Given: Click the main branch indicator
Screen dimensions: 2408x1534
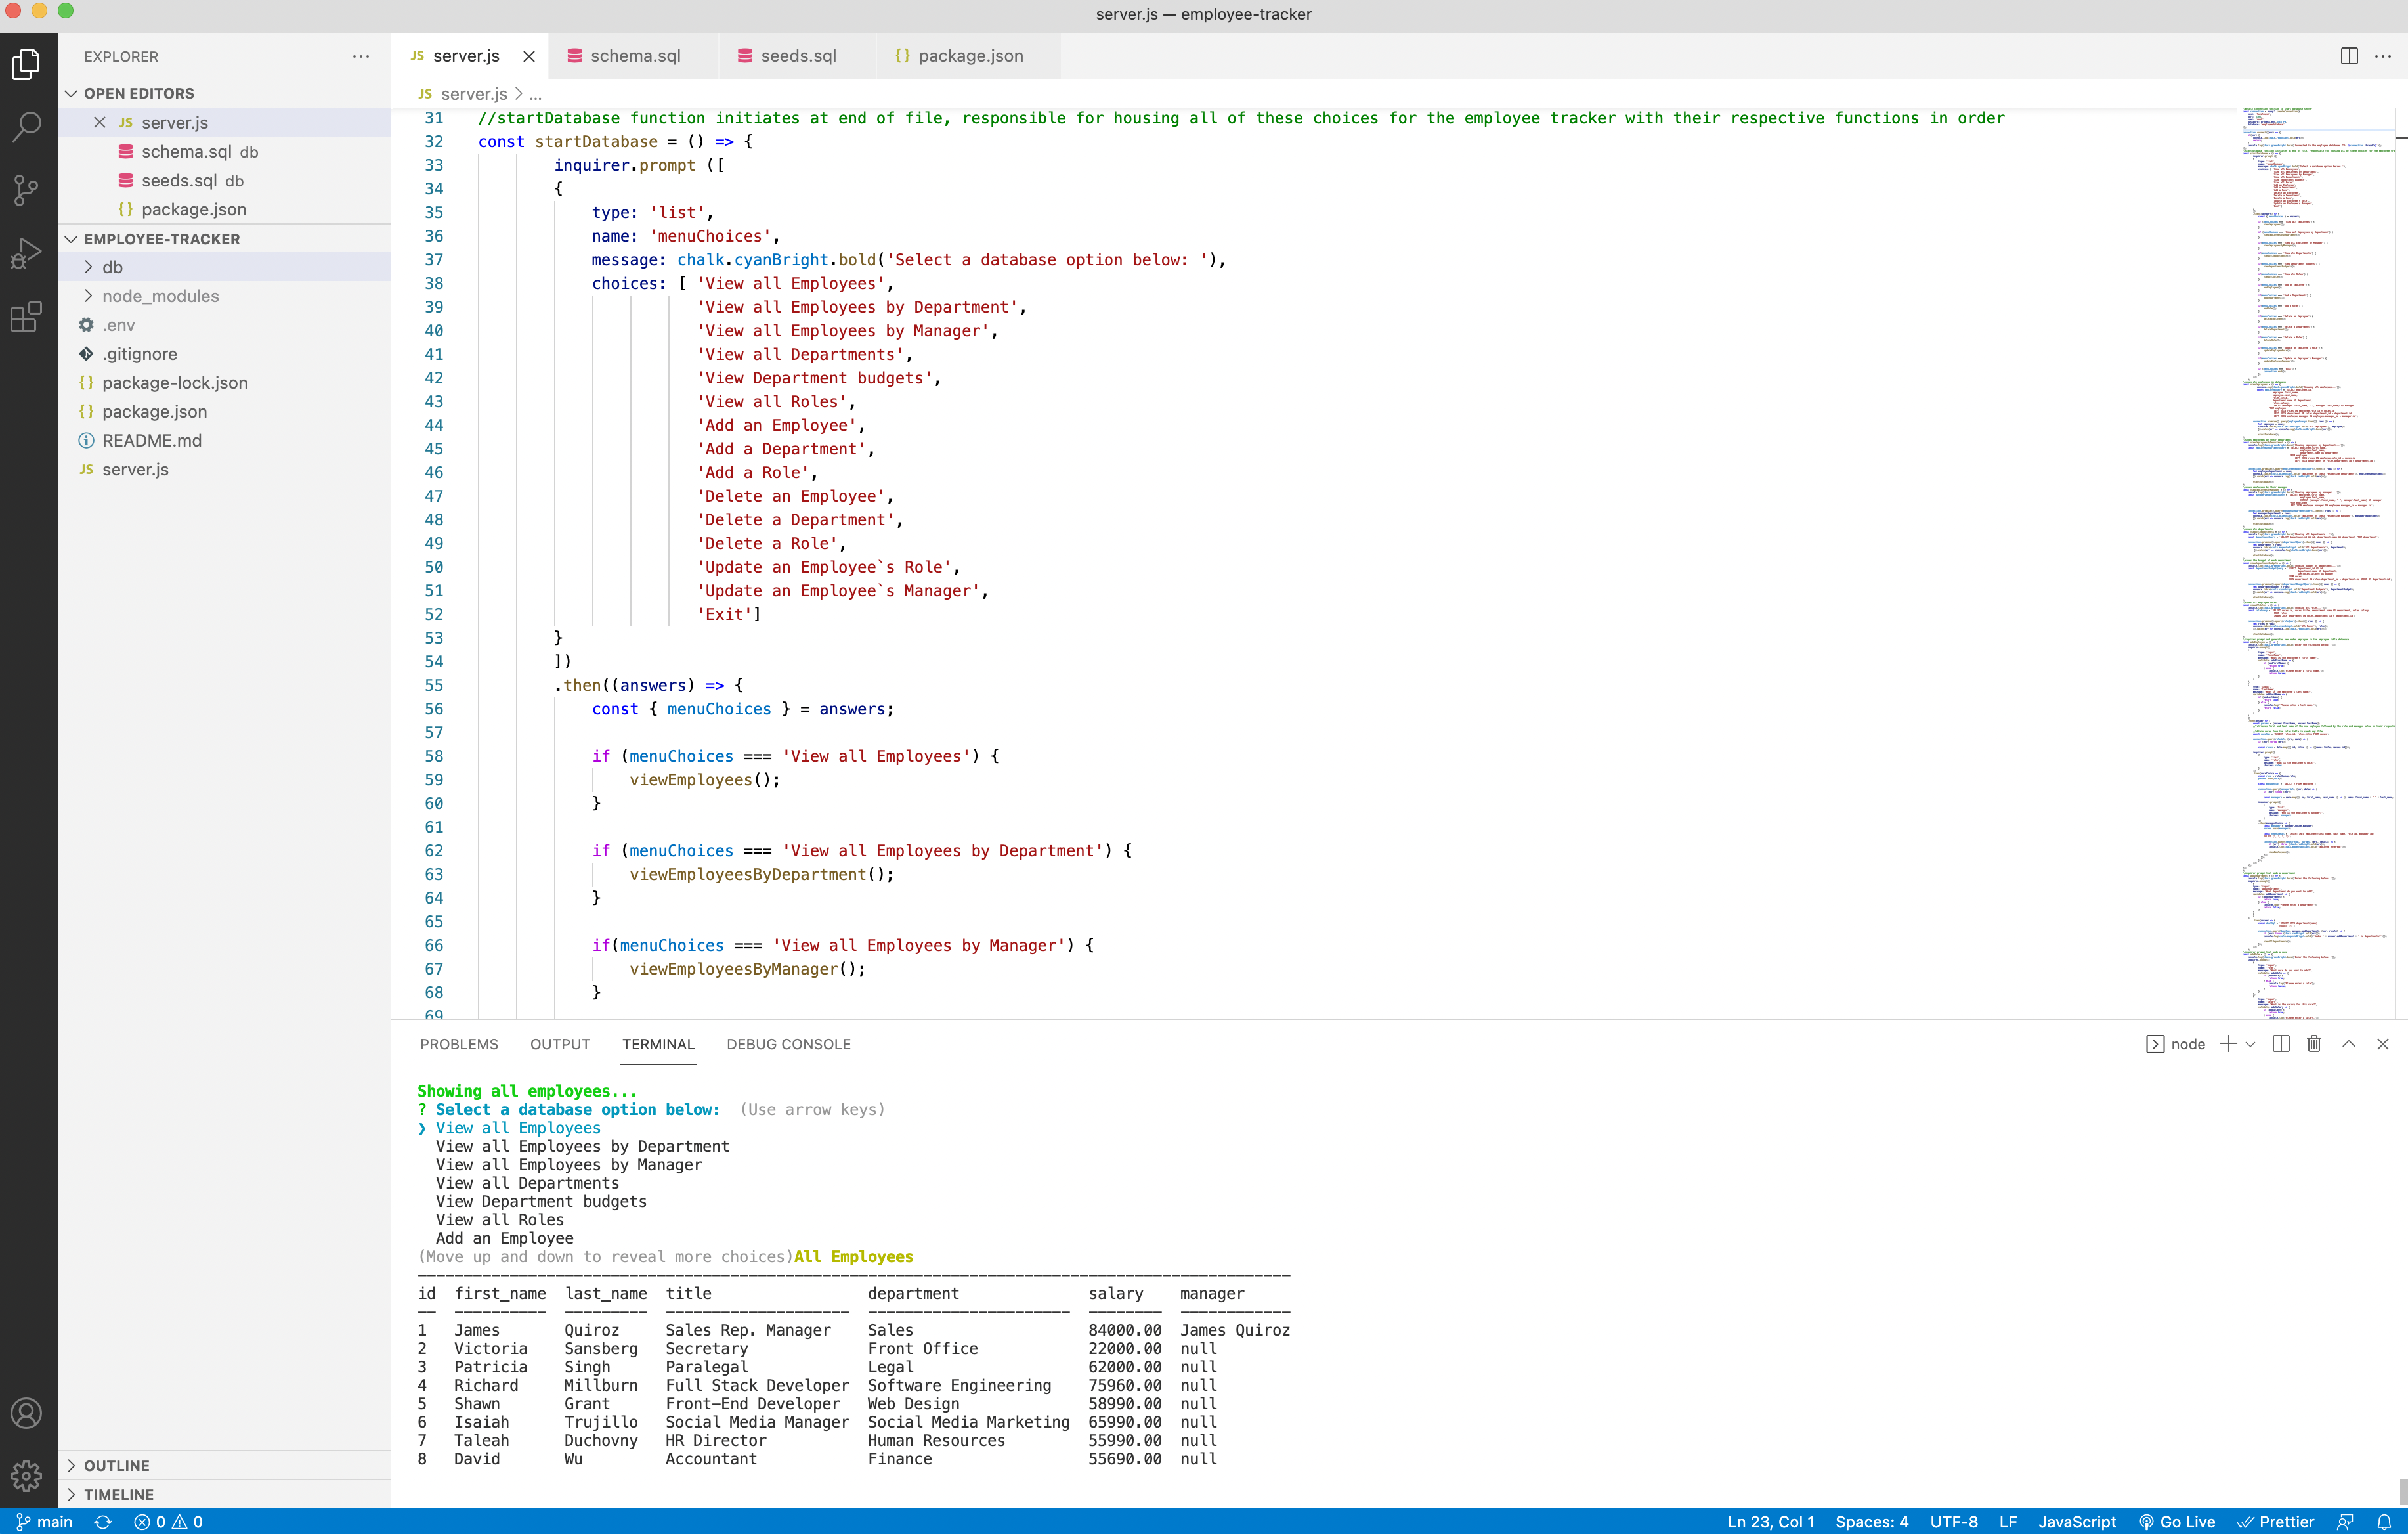Looking at the screenshot, I should coord(45,1521).
